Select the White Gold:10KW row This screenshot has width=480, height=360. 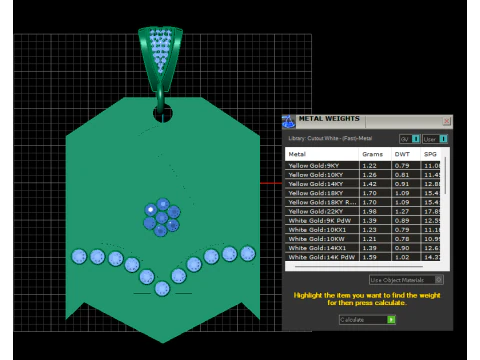coord(363,239)
